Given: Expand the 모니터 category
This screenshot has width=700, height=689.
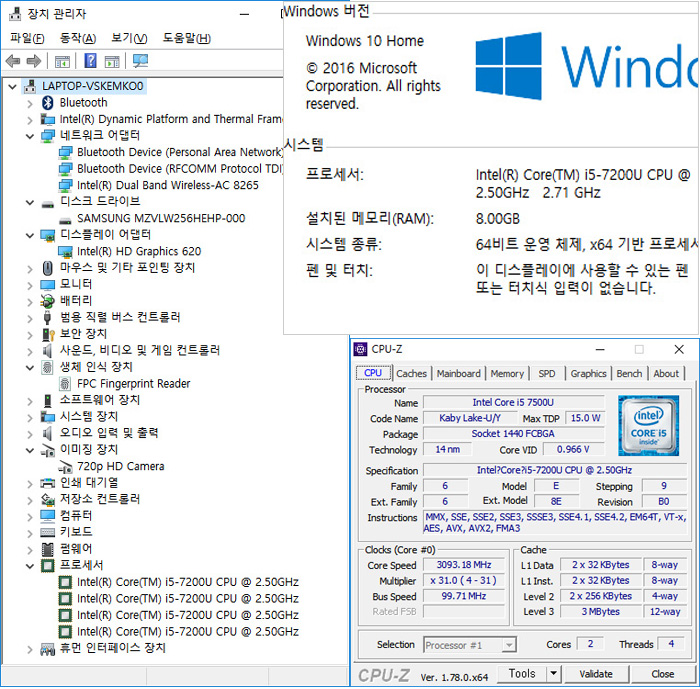Looking at the screenshot, I should pos(30,285).
